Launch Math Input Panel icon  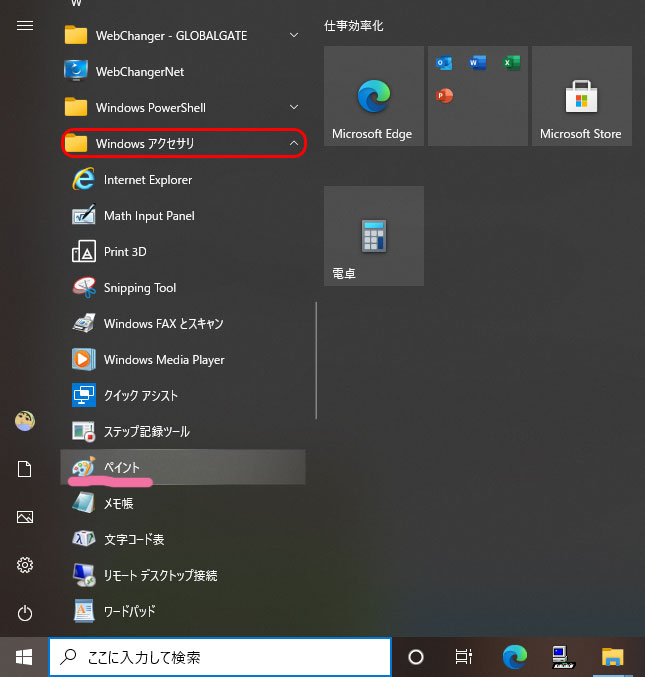click(x=83, y=215)
